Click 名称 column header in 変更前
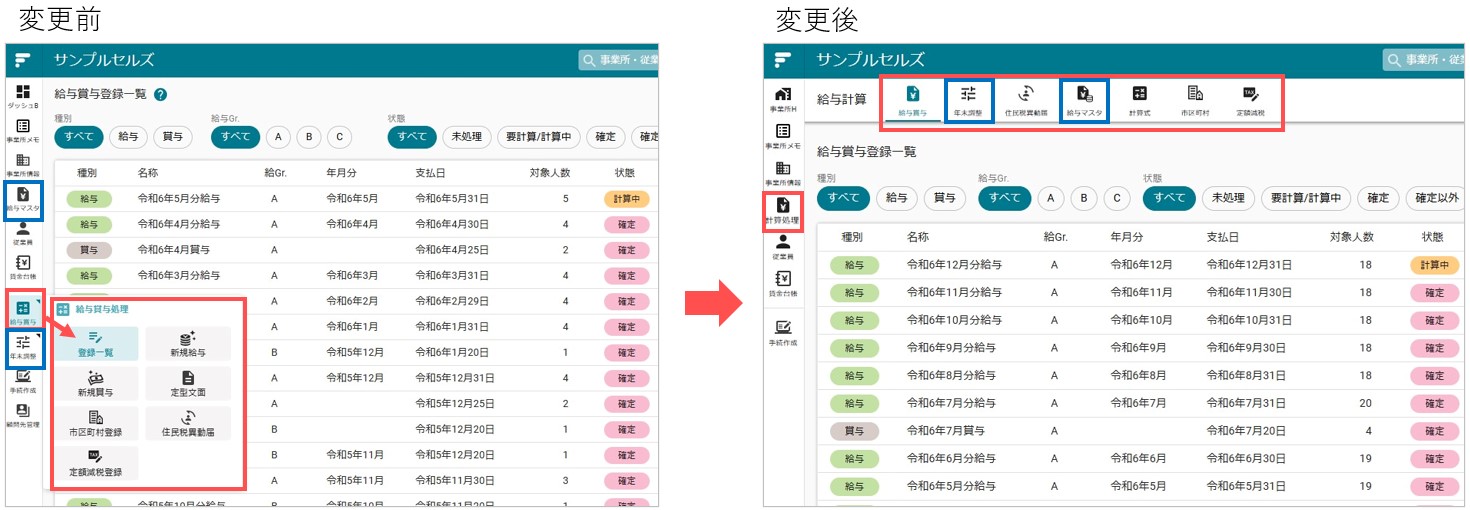This screenshot has height=510, width=1470. (148, 173)
